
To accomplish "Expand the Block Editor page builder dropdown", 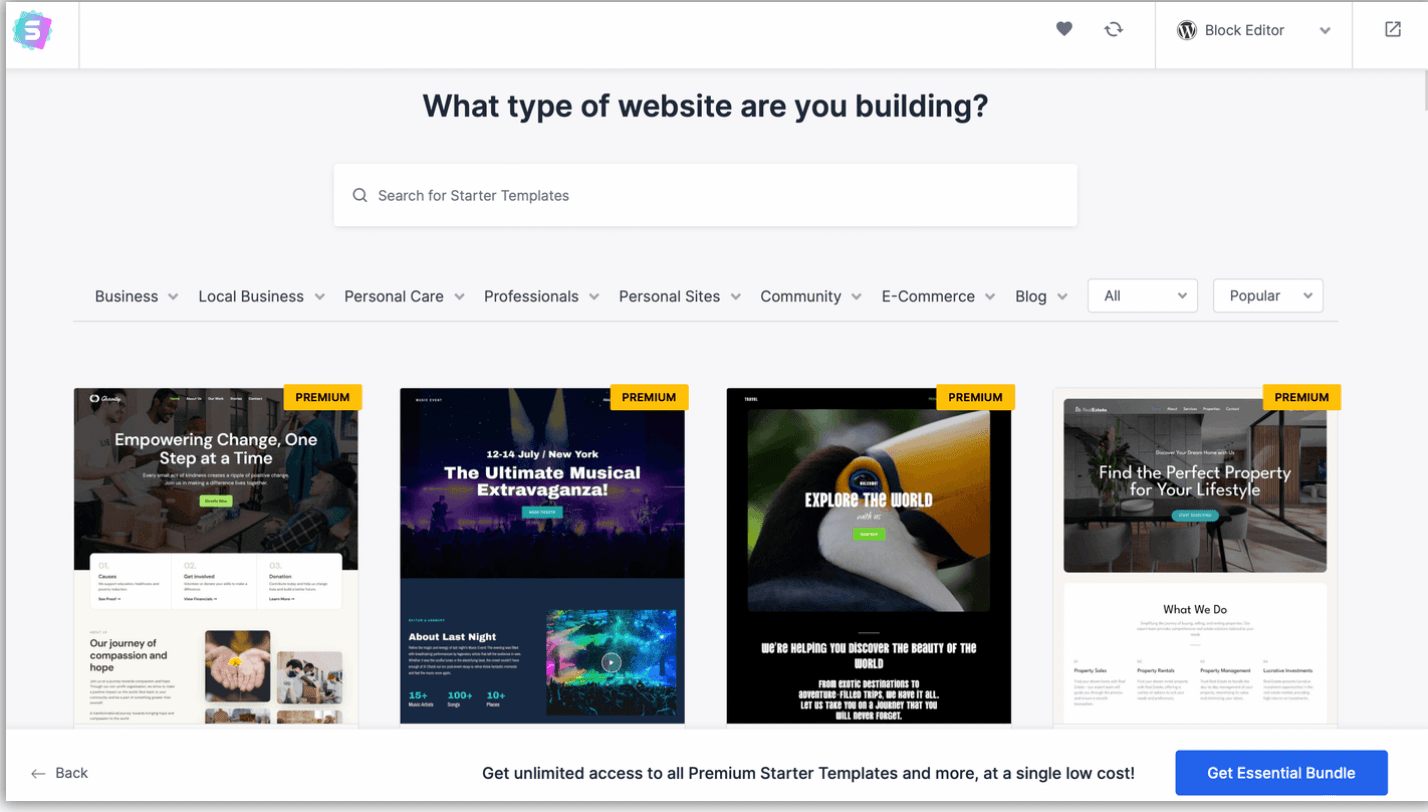I will [1254, 30].
